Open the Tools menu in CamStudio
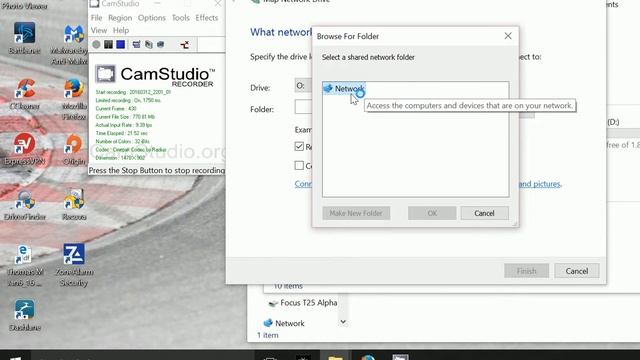The width and height of the screenshot is (640, 360). point(180,18)
